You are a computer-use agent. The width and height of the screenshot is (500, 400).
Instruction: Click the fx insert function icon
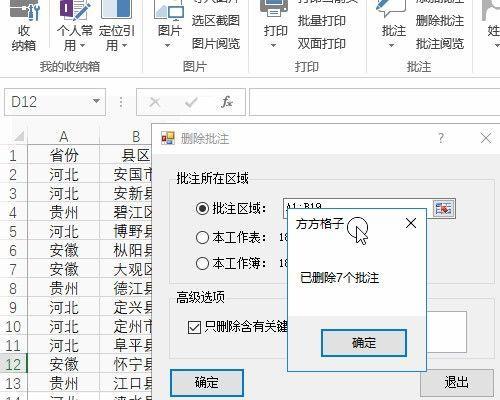tap(227, 102)
